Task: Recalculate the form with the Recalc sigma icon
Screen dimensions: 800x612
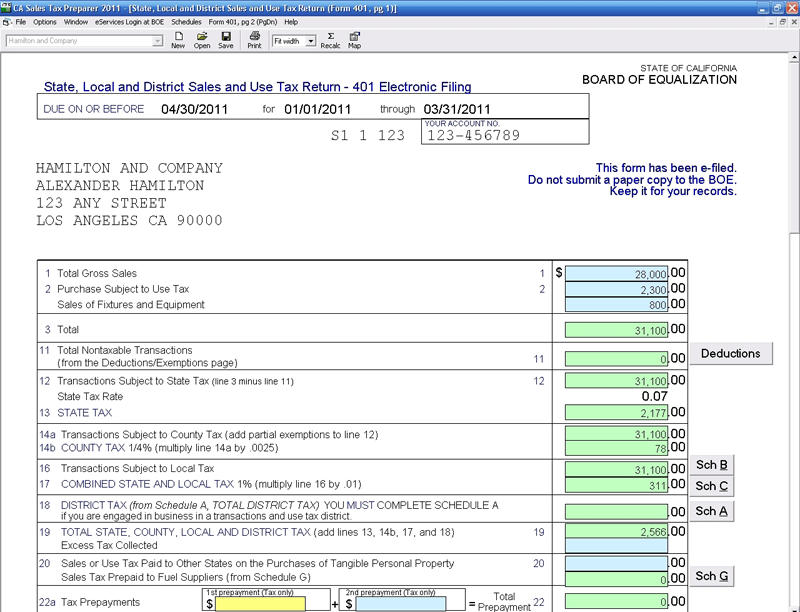Action: click(x=332, y=38)
